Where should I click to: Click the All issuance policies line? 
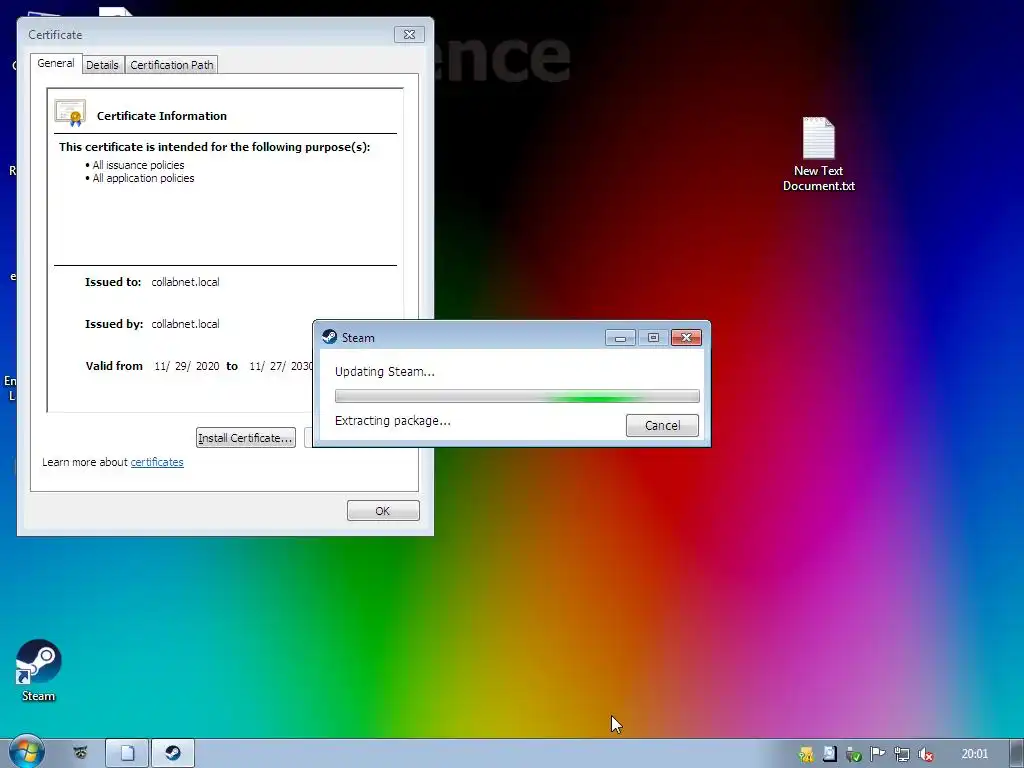pos(138,165)
